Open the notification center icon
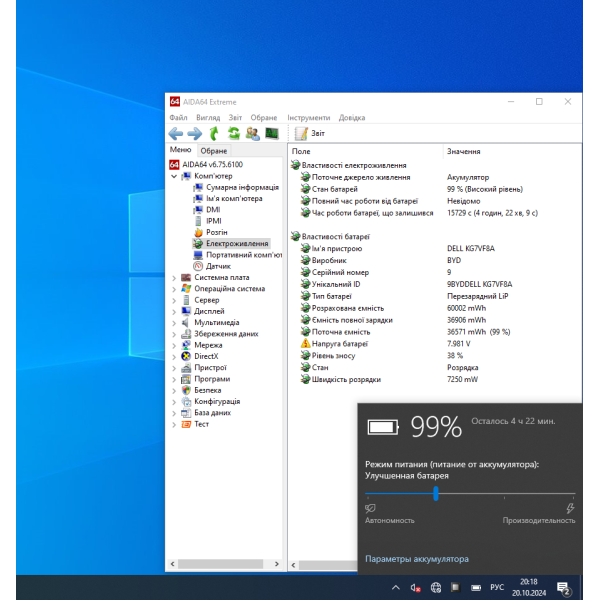Screen dimensions: 600x600 click(x=563, y=588)
